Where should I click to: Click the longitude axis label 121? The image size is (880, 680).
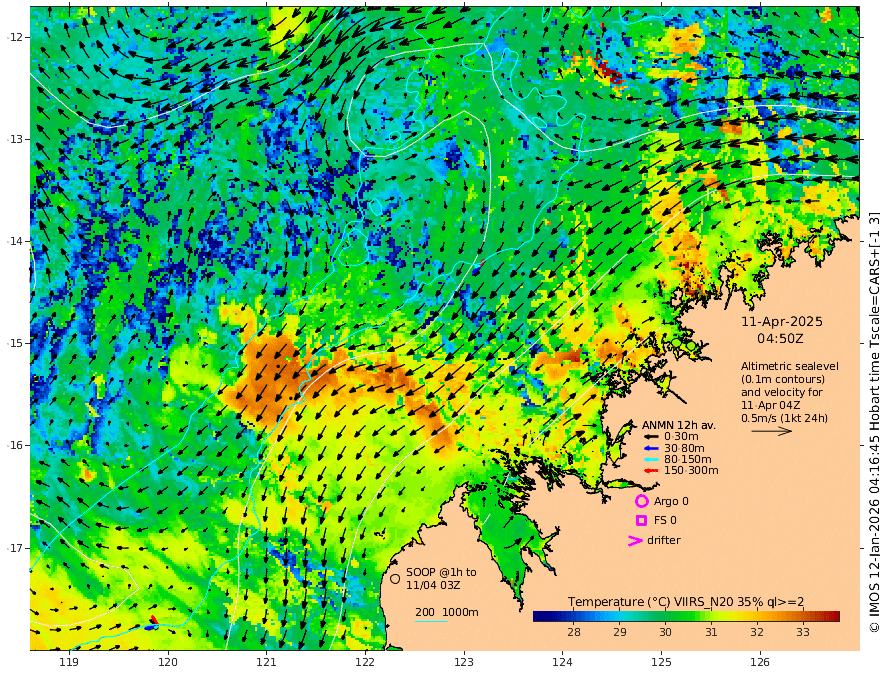pyautogui.click(x=267, y=663)
